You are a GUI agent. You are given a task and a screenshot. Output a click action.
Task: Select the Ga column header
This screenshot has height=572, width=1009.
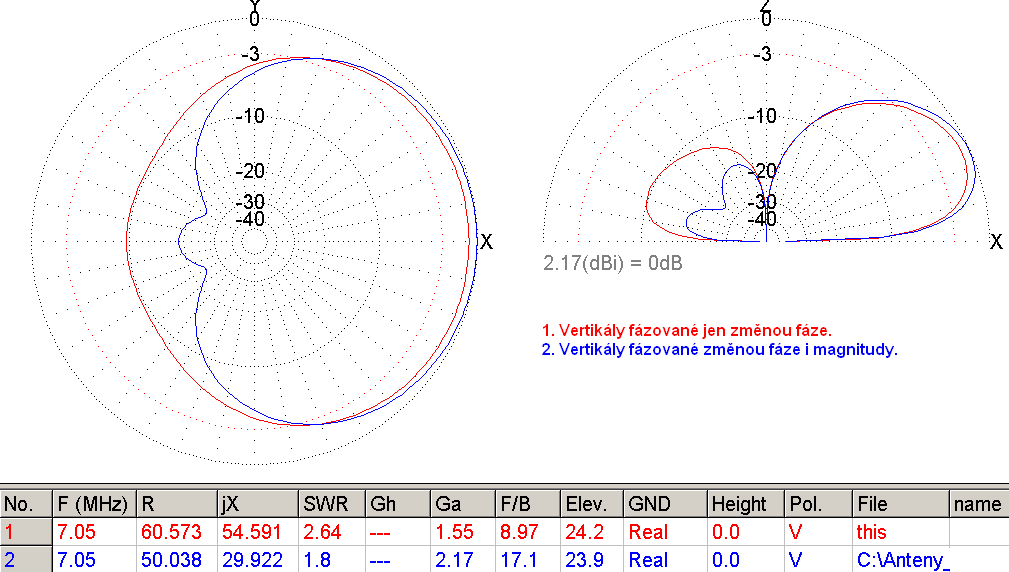[462, 504]
